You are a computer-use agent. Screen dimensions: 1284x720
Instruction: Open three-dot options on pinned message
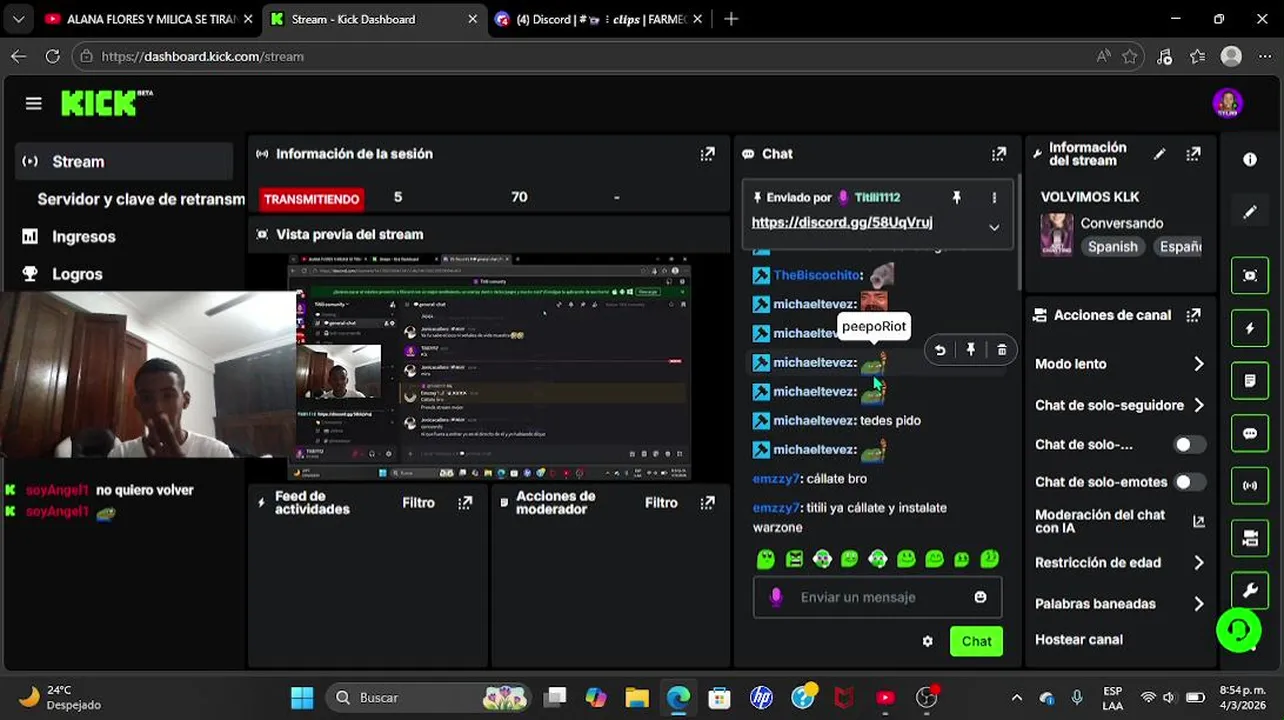point(994,198)
